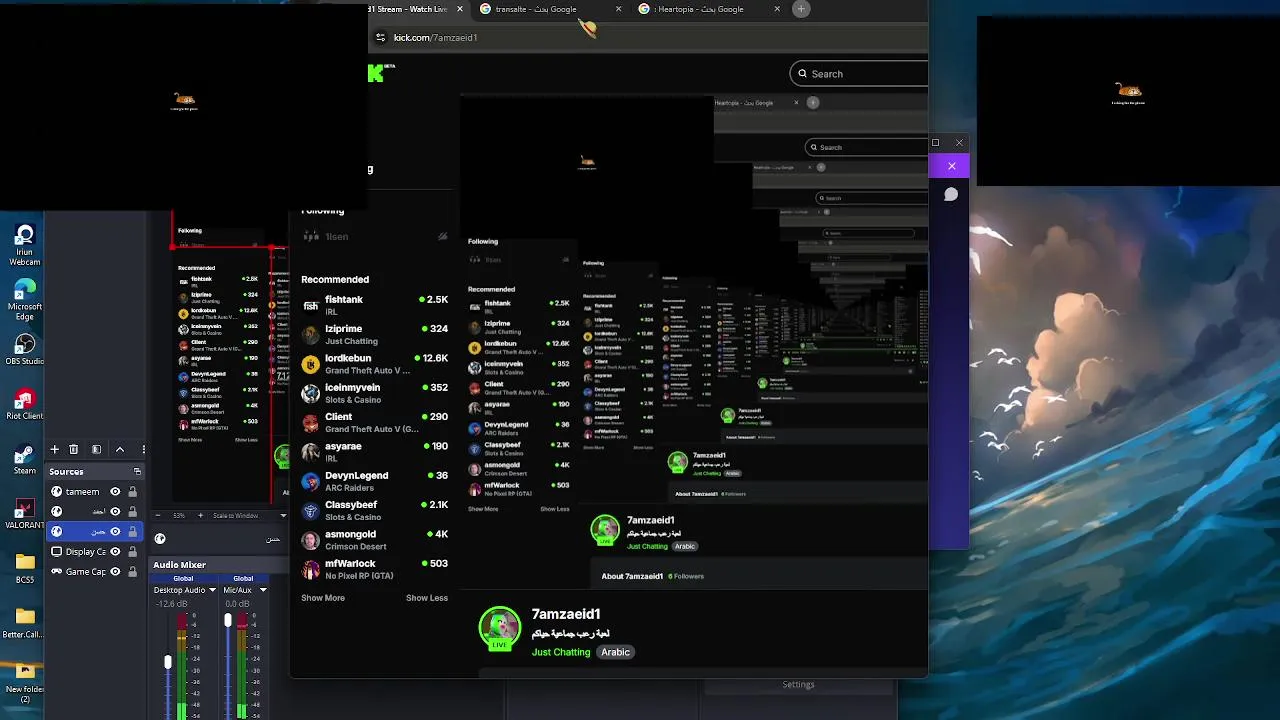The width and height of the screenshot is (1280, 720).
Task: Open the Scale to Window dropdown
Action: (x=249, y=516)
